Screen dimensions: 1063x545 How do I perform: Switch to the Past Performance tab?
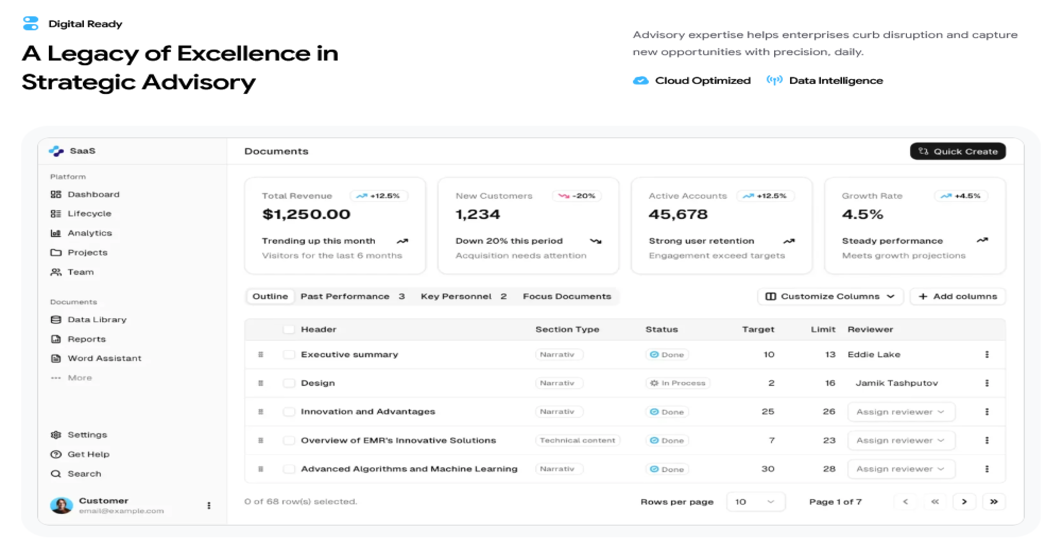(353, 296)
